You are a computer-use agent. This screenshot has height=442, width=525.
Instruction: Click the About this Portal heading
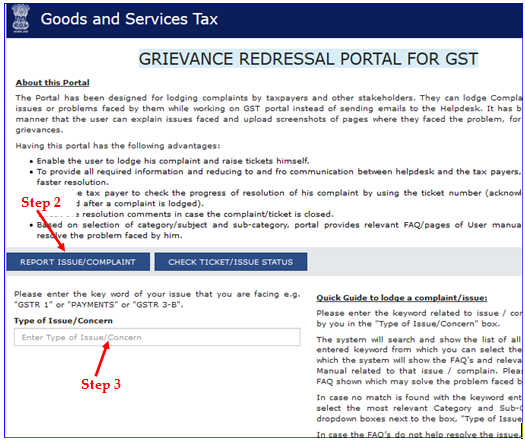(x=53, y=83)
